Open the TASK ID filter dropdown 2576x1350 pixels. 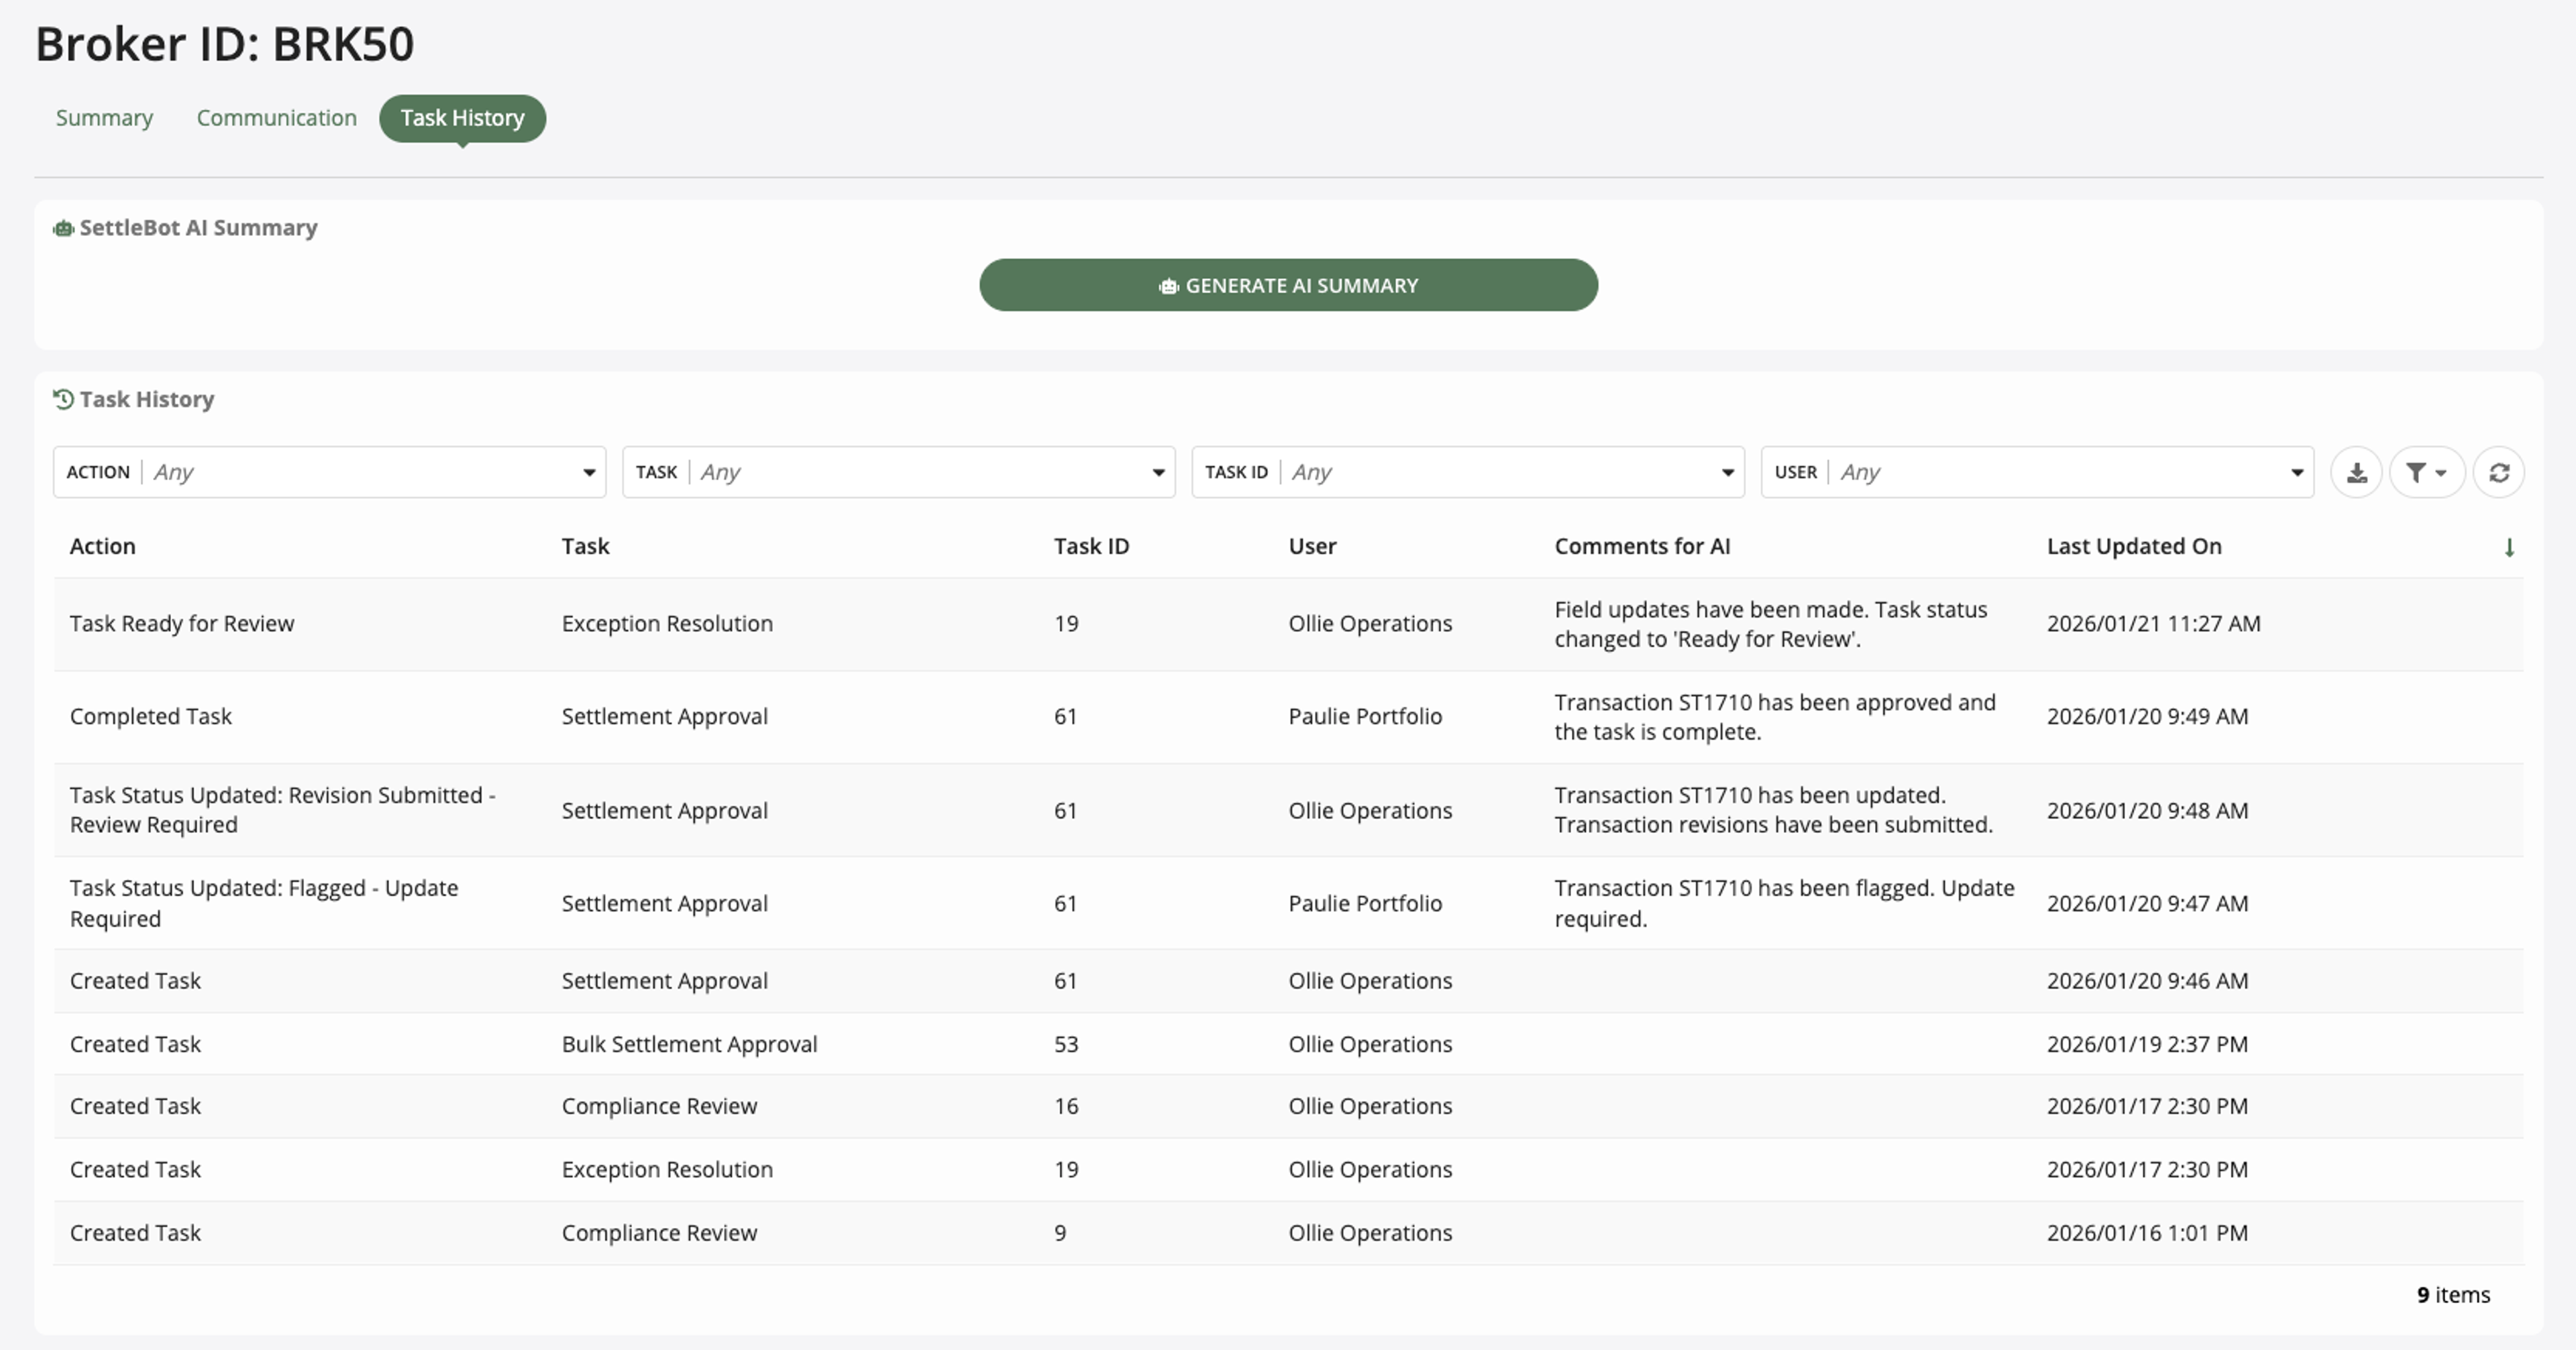(1467, 472)
